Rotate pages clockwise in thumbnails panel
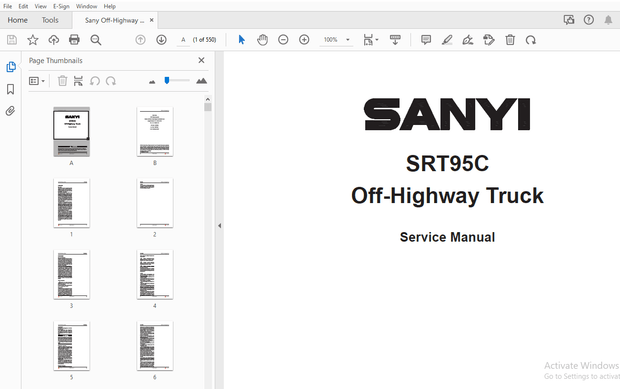 point(111,81)
